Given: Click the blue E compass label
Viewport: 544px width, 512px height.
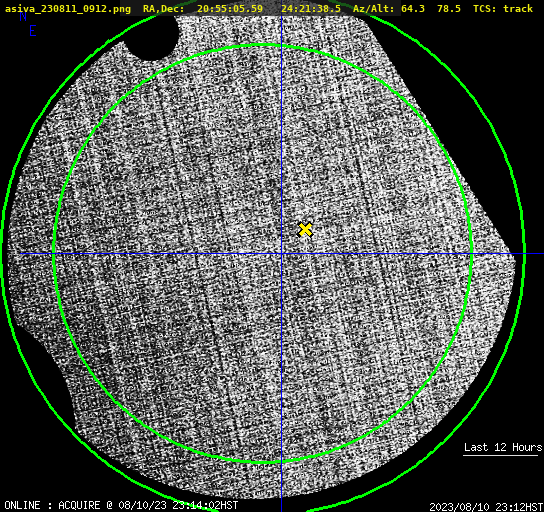Looking at the screenshot, I should point(33,31).
